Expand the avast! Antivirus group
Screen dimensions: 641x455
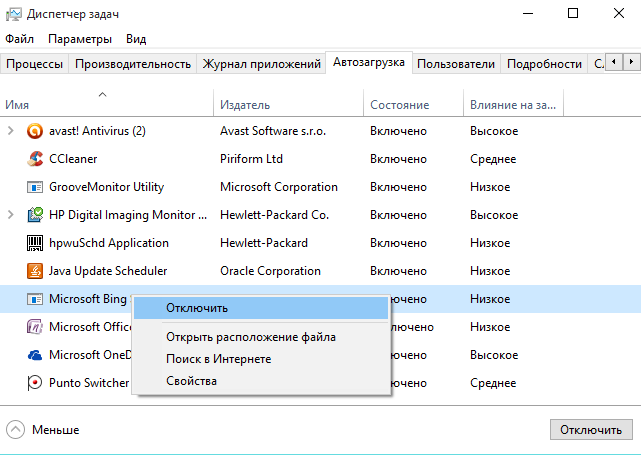point(11,131)
